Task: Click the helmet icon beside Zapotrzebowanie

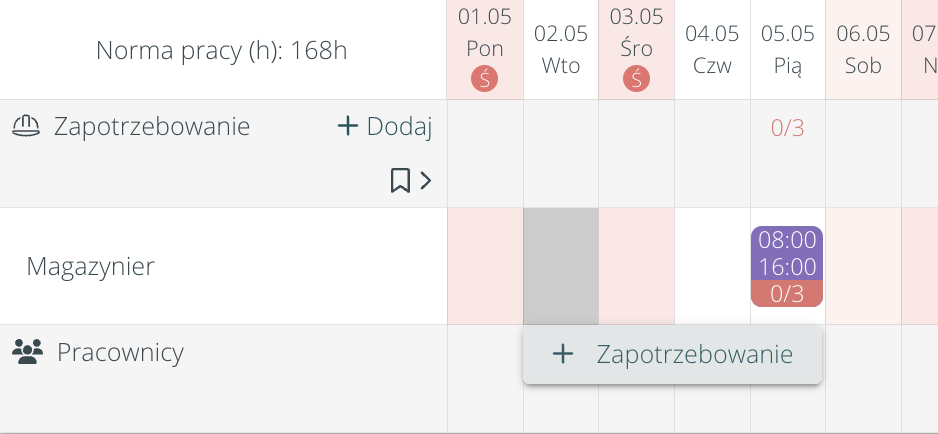Action: tap(26, 127)
